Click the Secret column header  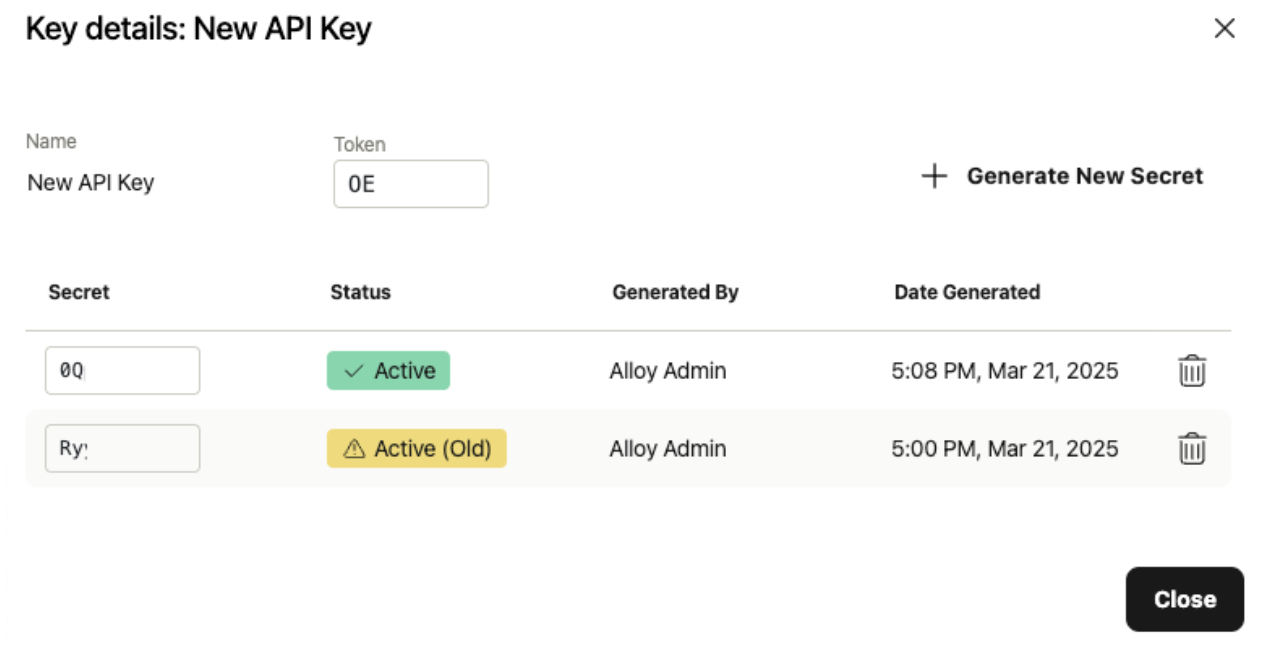coord(79,292)
